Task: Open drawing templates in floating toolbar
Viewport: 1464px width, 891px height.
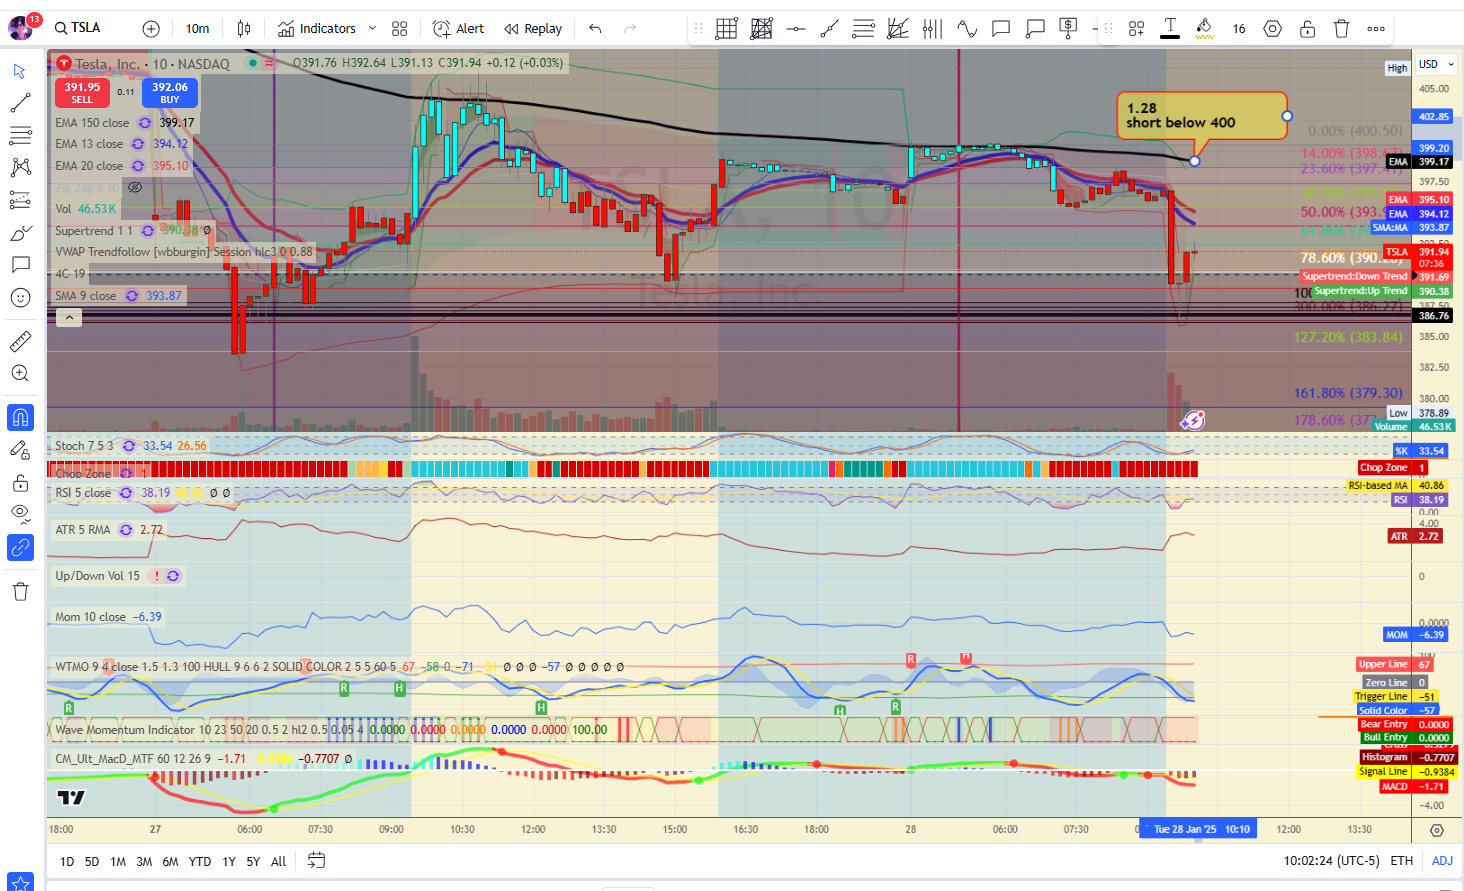Action: point(1137,29)
